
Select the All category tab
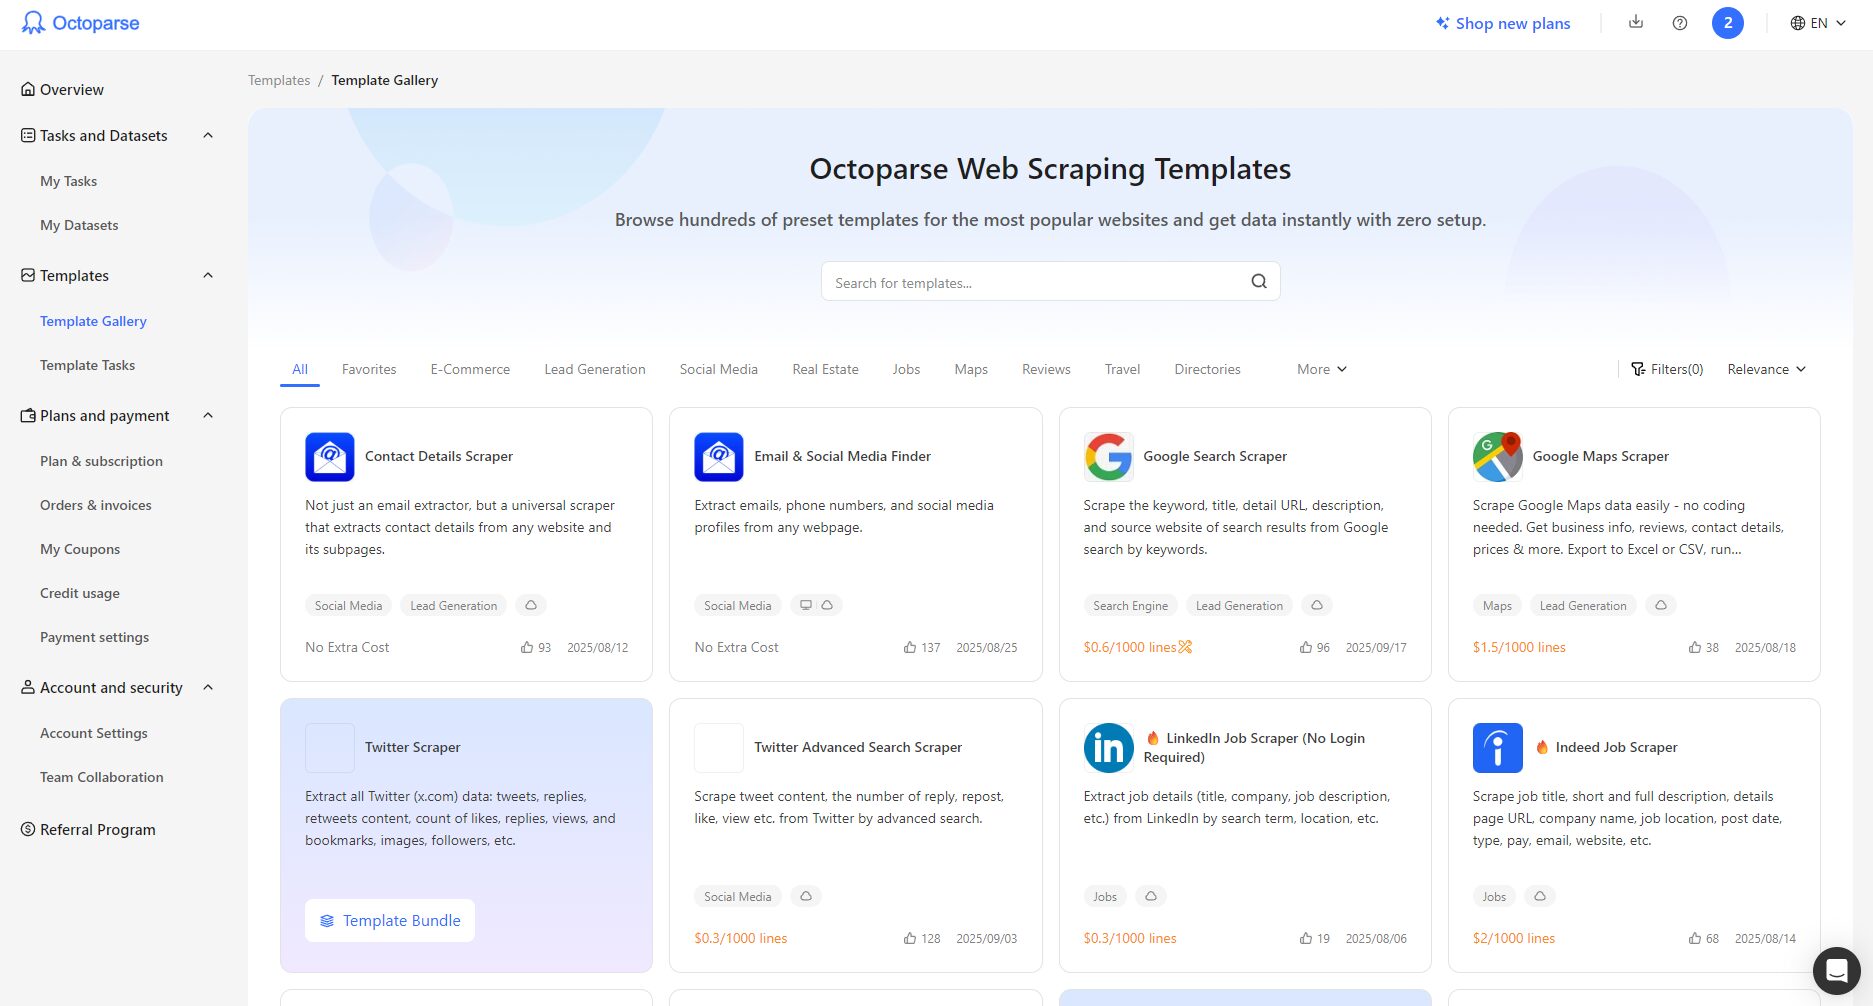coord(300,369)
